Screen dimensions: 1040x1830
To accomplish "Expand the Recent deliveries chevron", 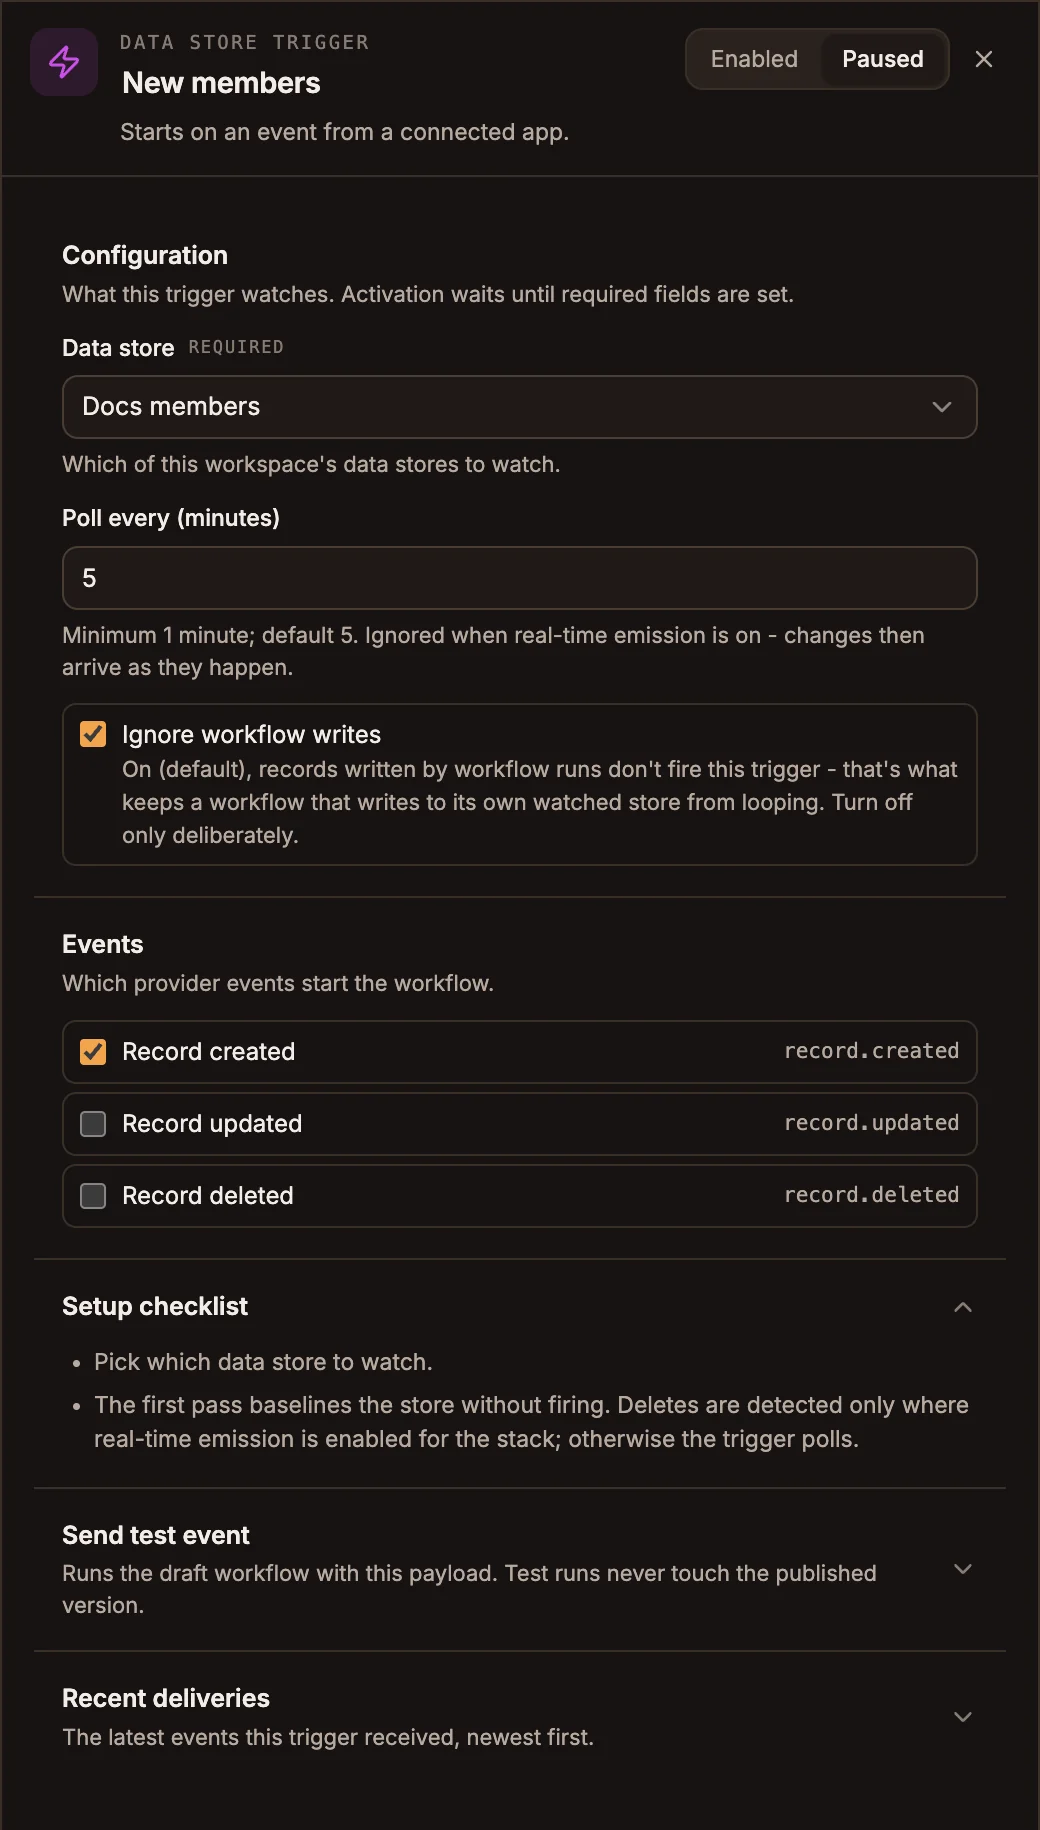I will [x=963, y=1717].
